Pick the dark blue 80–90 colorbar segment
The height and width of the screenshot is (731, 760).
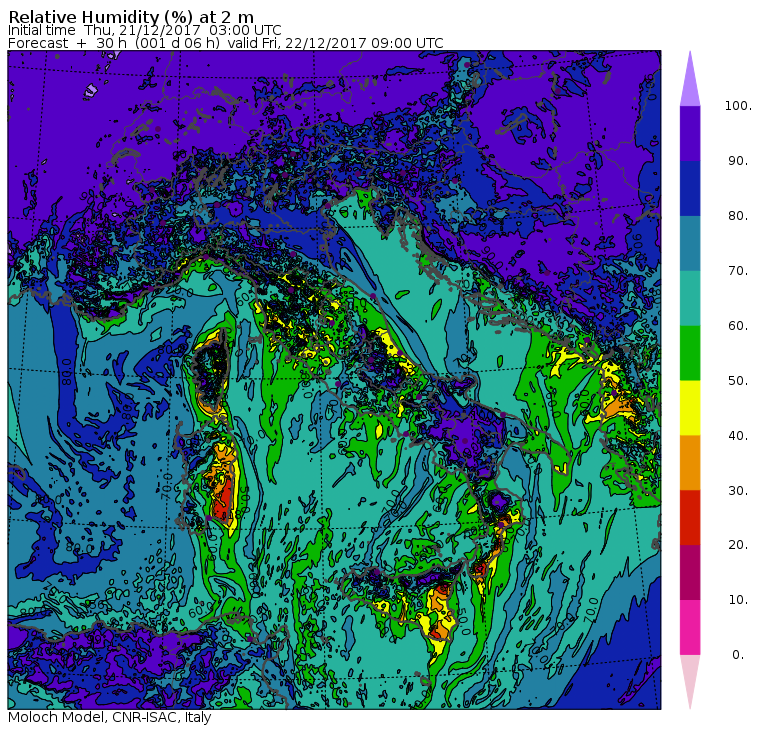click(690, 189)
